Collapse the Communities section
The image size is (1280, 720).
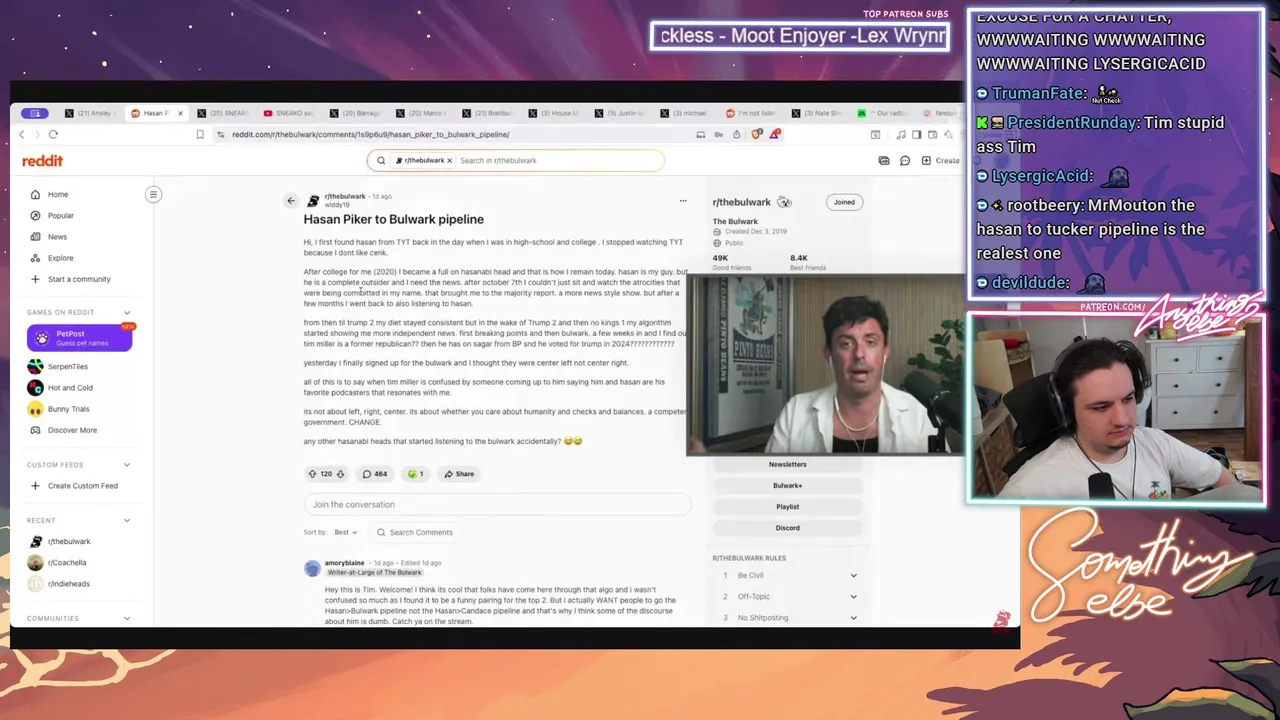[127, 618]
